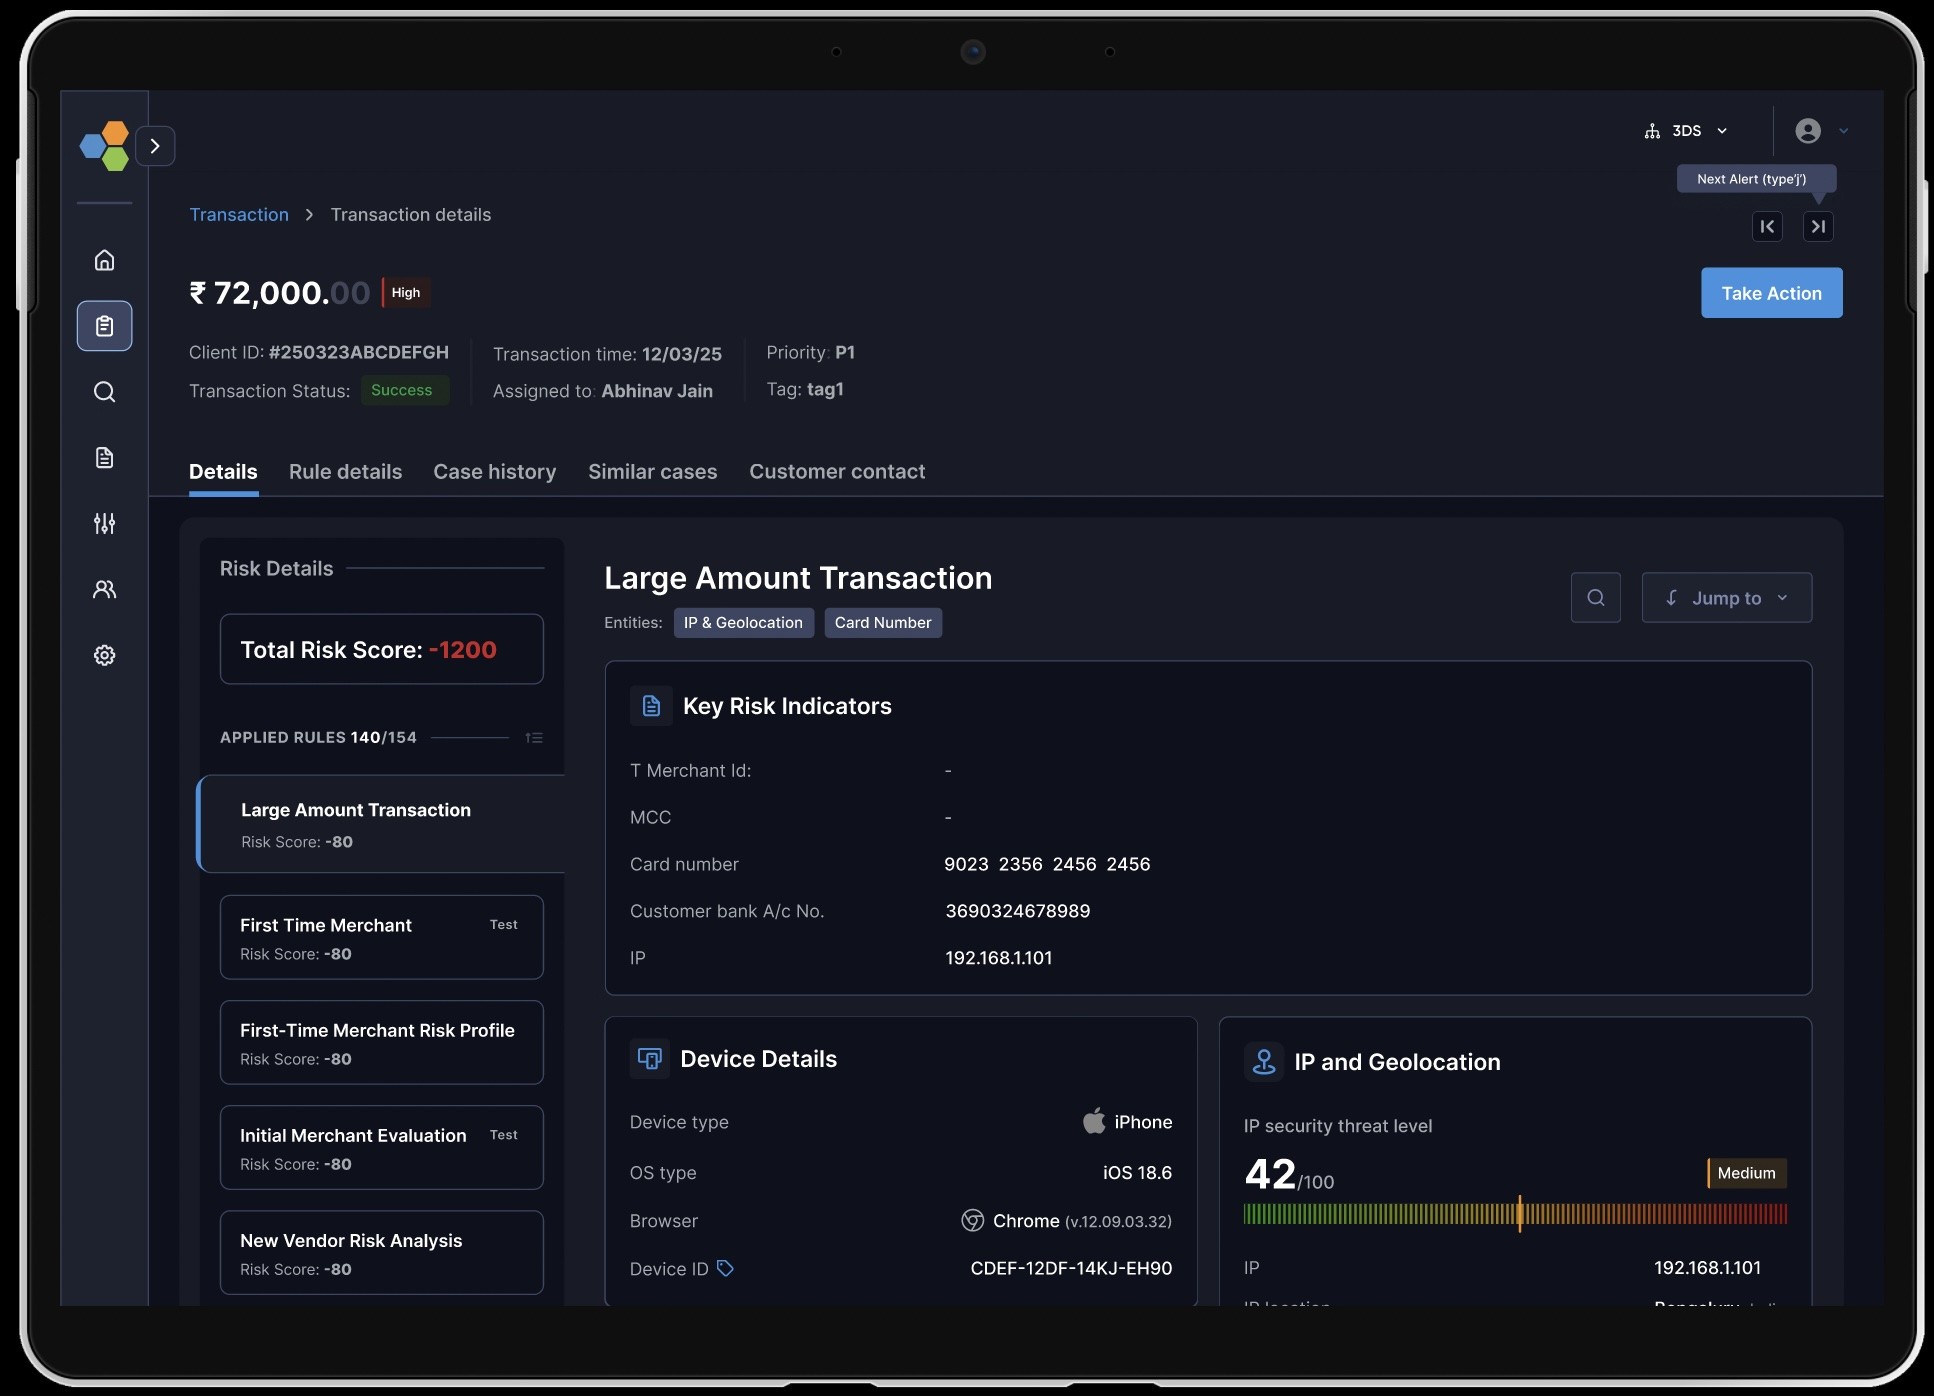Open the Jump to dropdown
Viewport: 1934px width, 1396px height.
click(1726, 598)
